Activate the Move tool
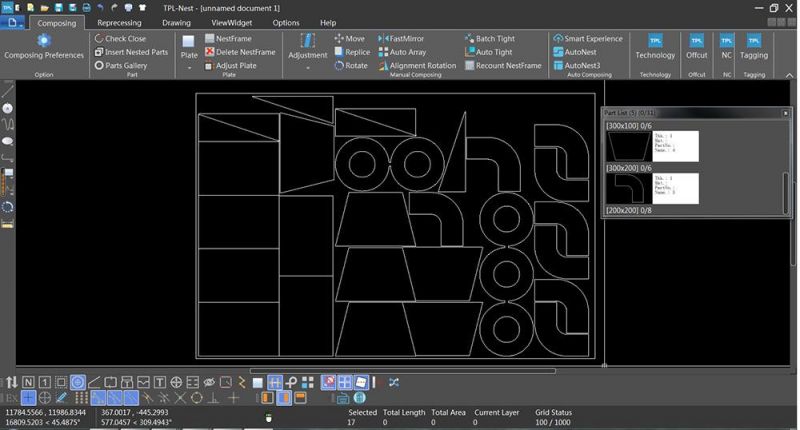The height and width of the screenshot is (430, 800). (x=349, y=38)
